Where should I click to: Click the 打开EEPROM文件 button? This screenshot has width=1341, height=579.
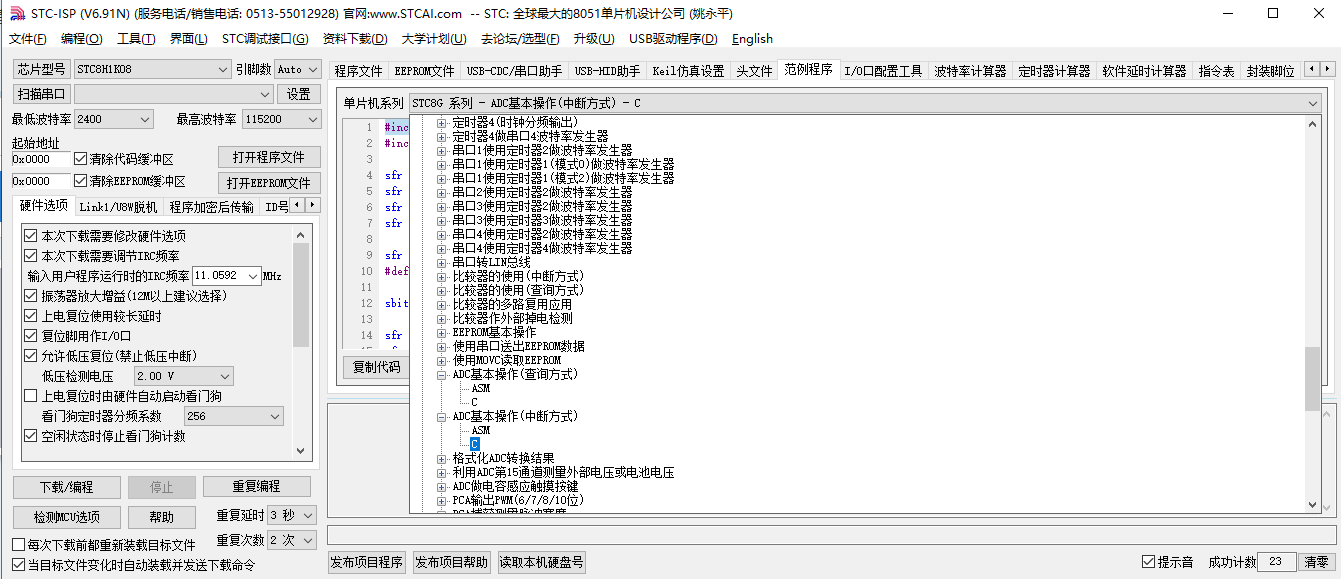pos(269,183)
